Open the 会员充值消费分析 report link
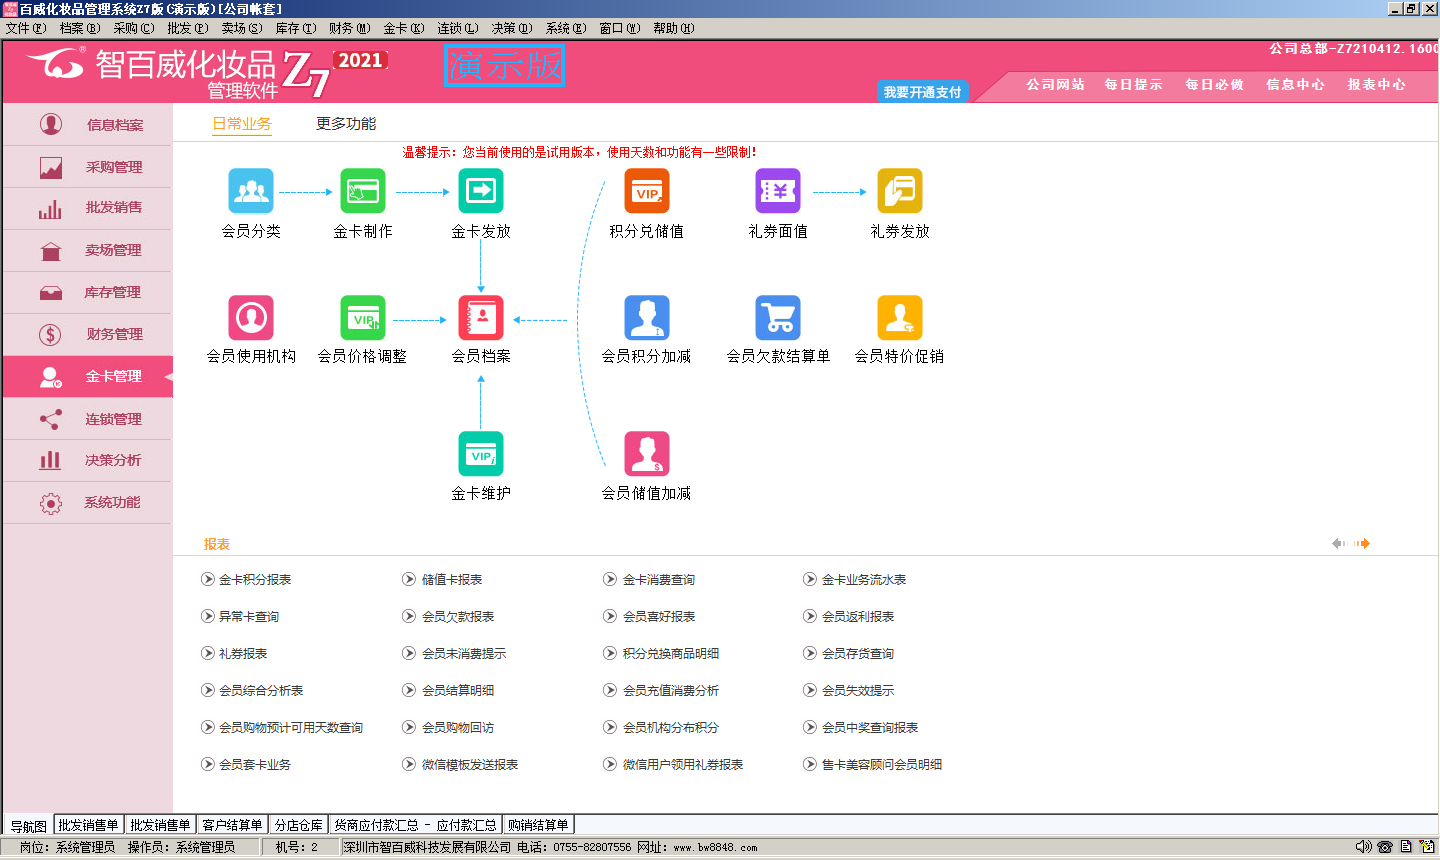The height and width of the screenshot is (860, 1440). tap(670, 691)
